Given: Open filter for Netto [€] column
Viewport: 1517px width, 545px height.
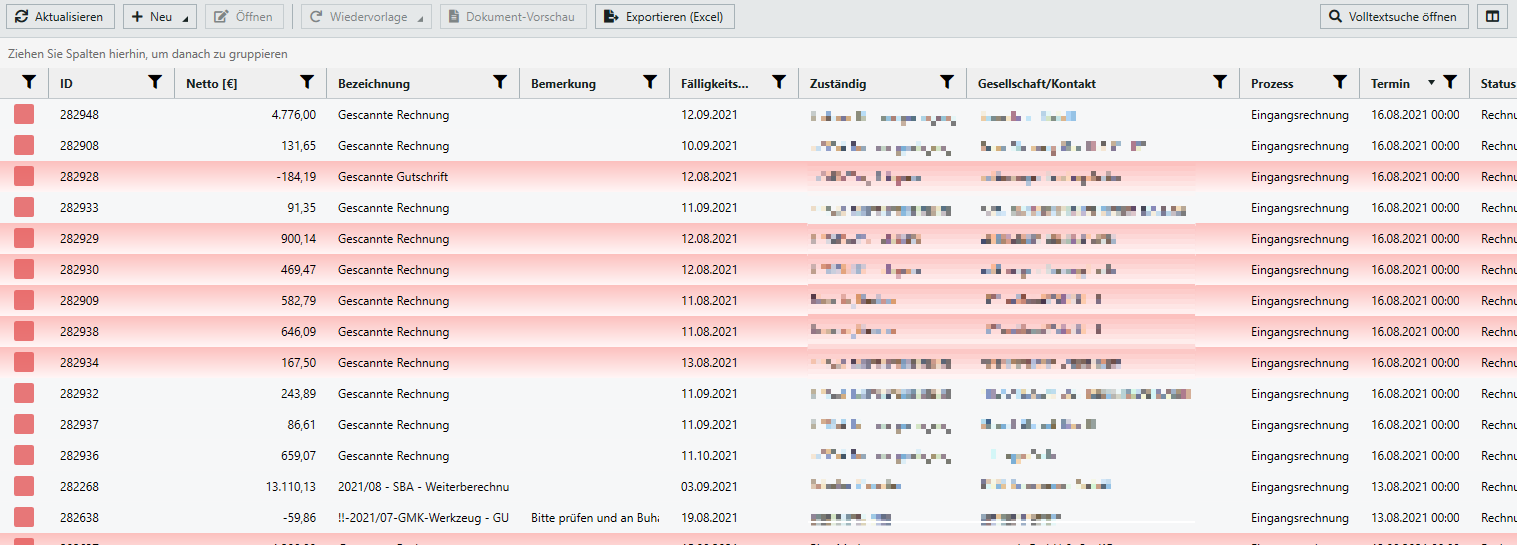Looking at the screenshot, I should [307, 83].
